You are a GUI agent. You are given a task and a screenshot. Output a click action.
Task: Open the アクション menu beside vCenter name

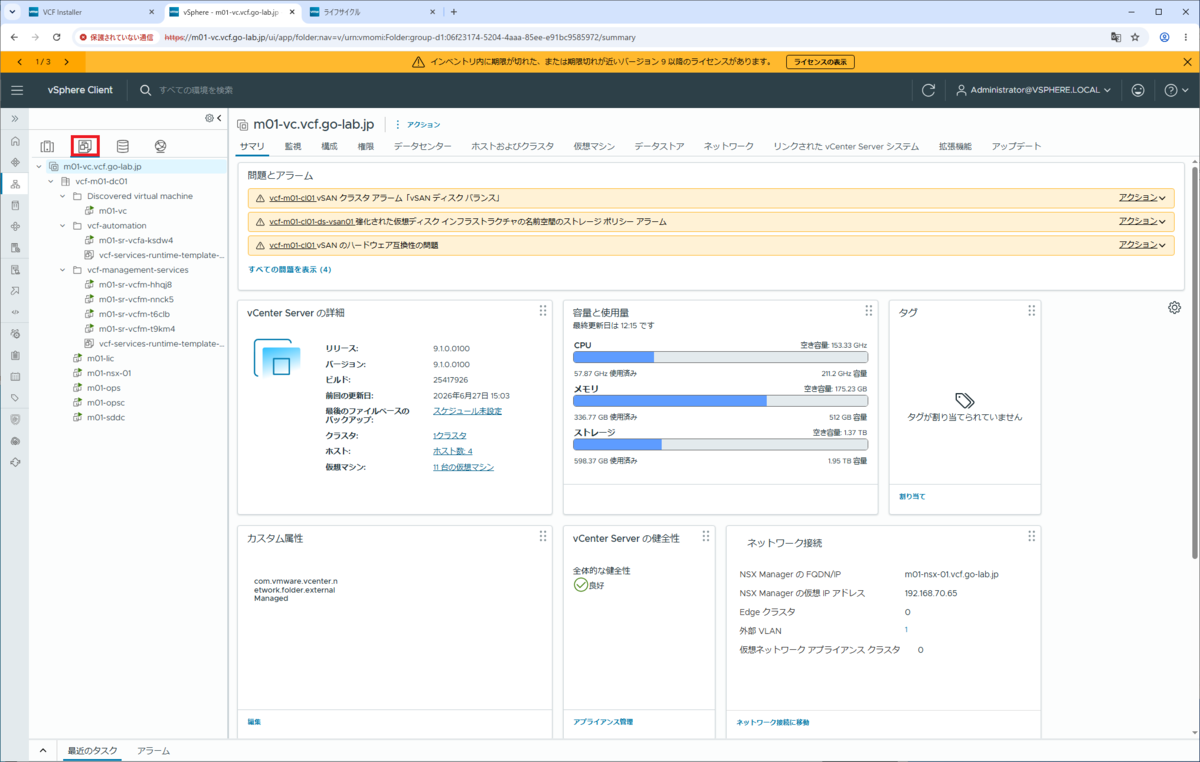418,125
